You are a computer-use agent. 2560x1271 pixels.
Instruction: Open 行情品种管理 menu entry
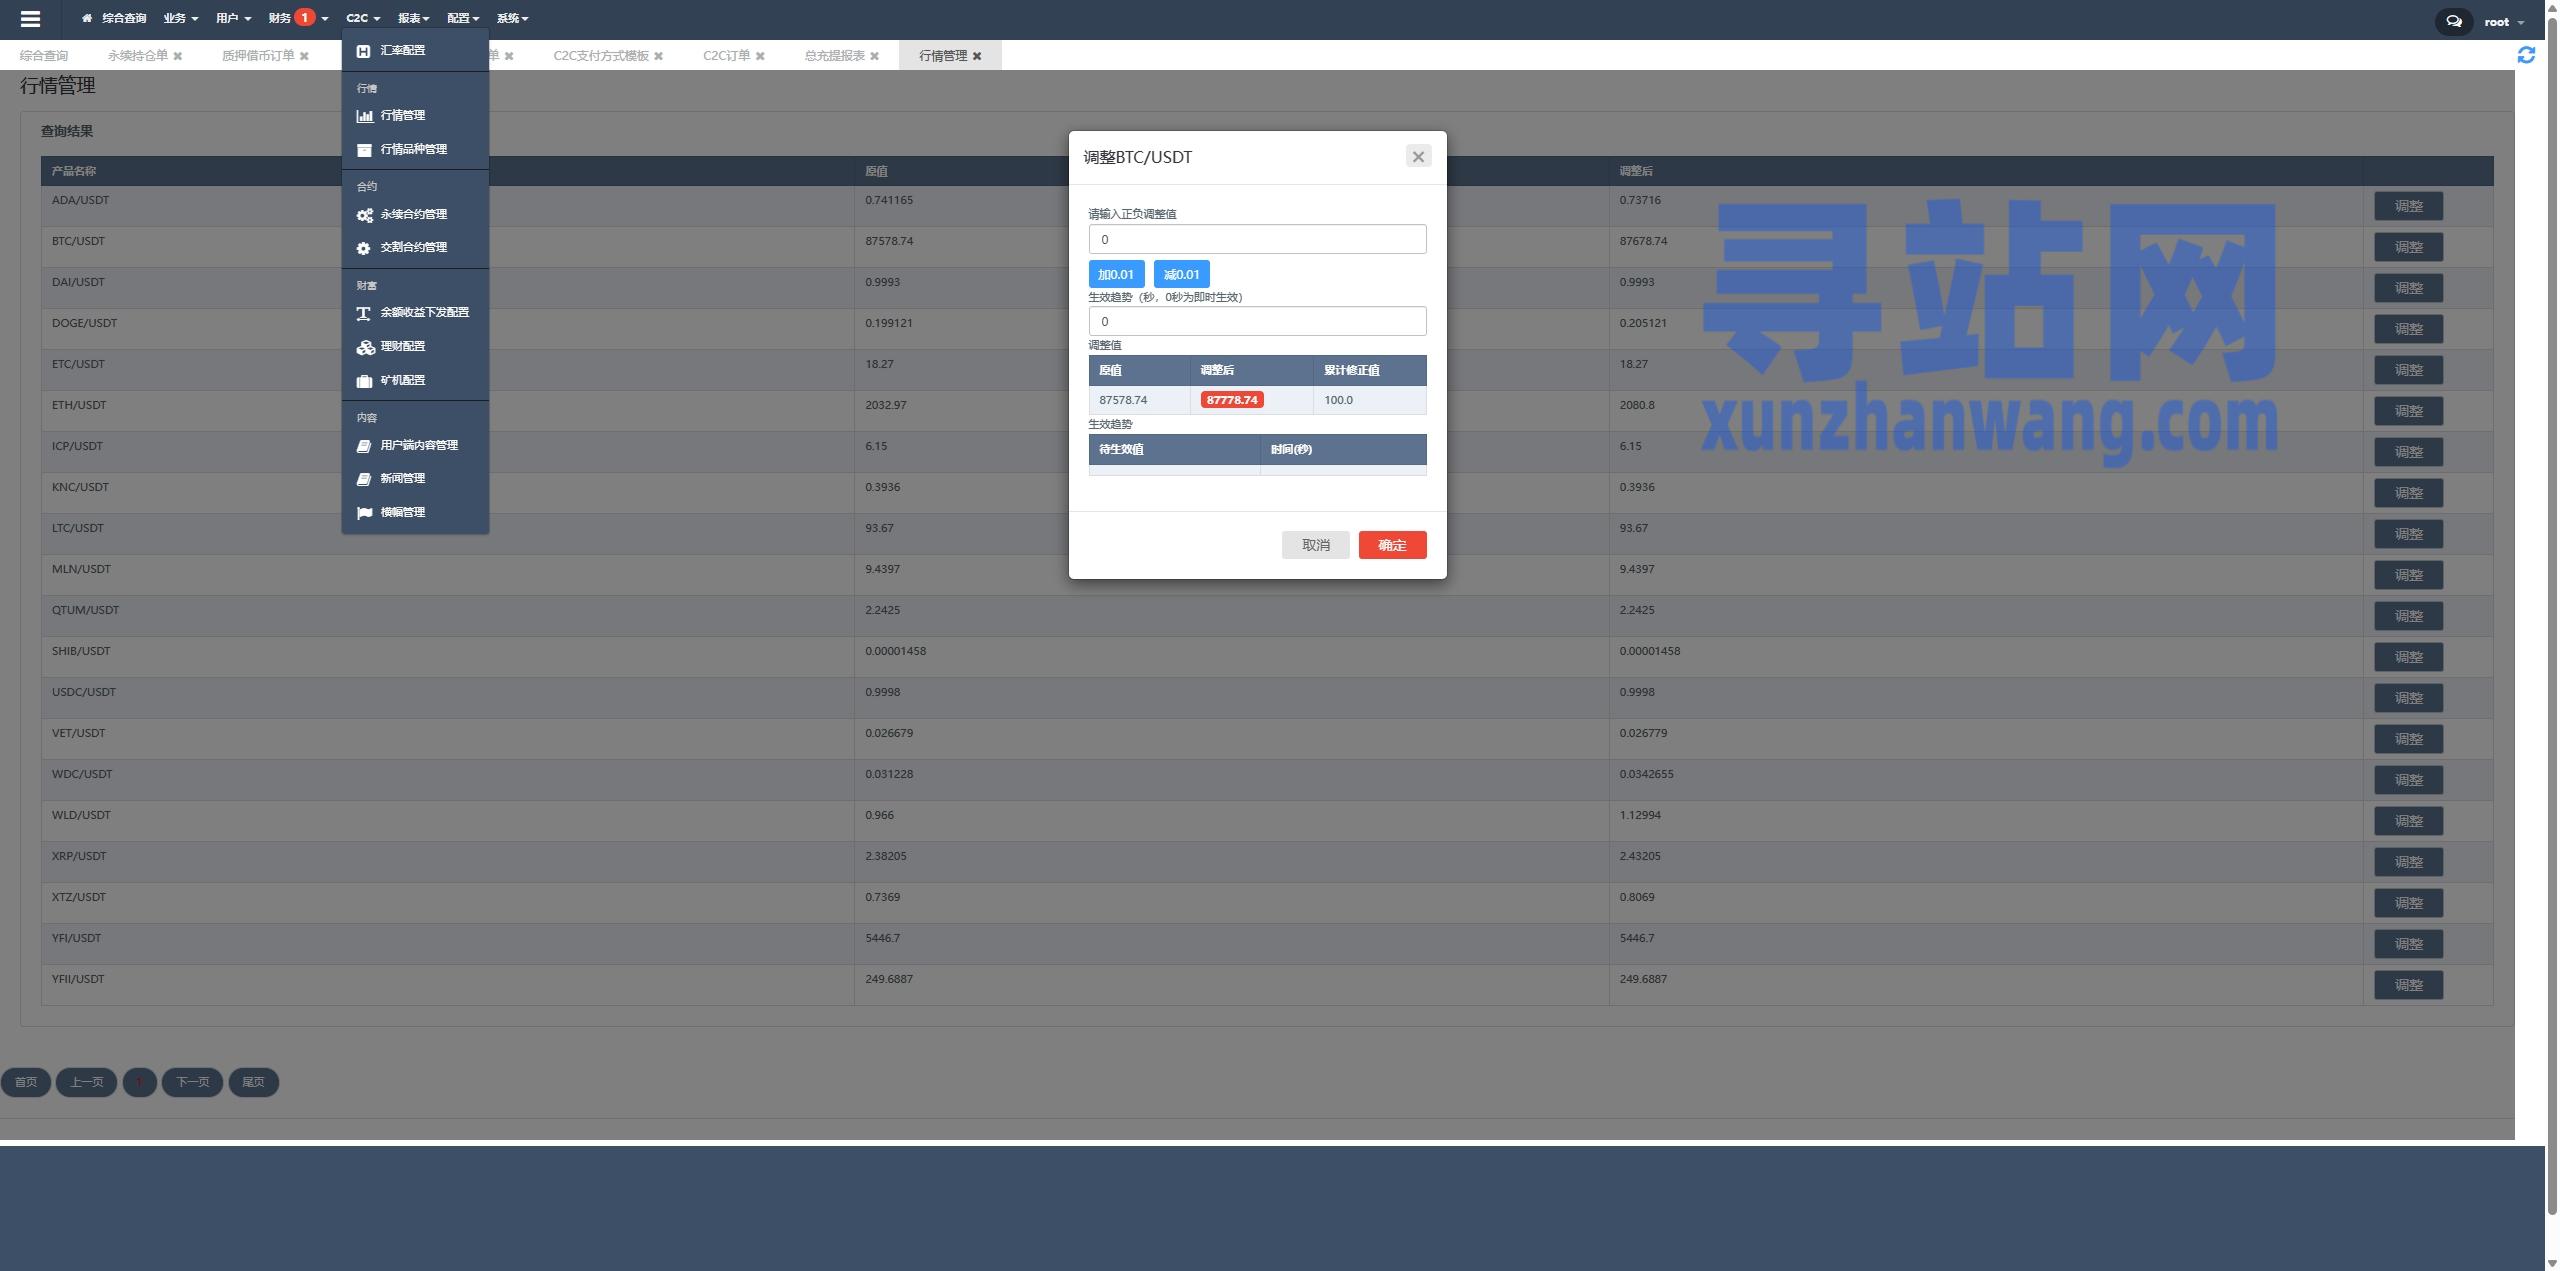point(415,149)
